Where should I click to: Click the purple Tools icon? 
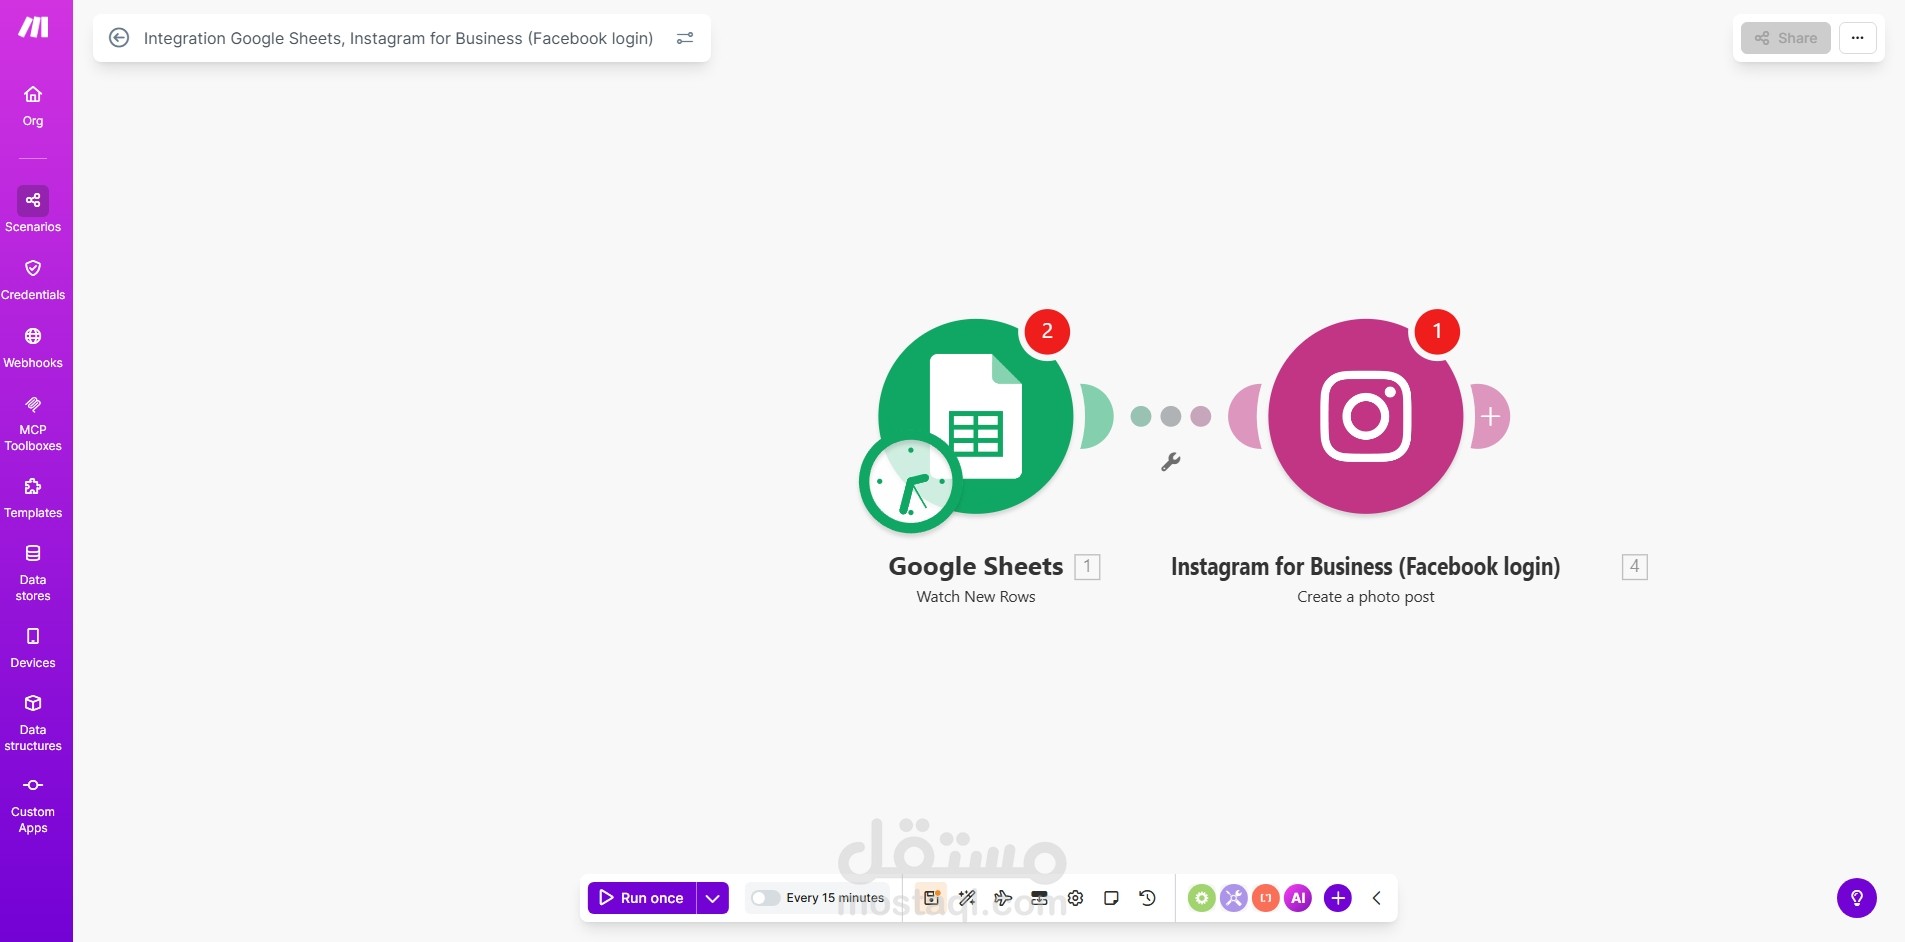1234,898
